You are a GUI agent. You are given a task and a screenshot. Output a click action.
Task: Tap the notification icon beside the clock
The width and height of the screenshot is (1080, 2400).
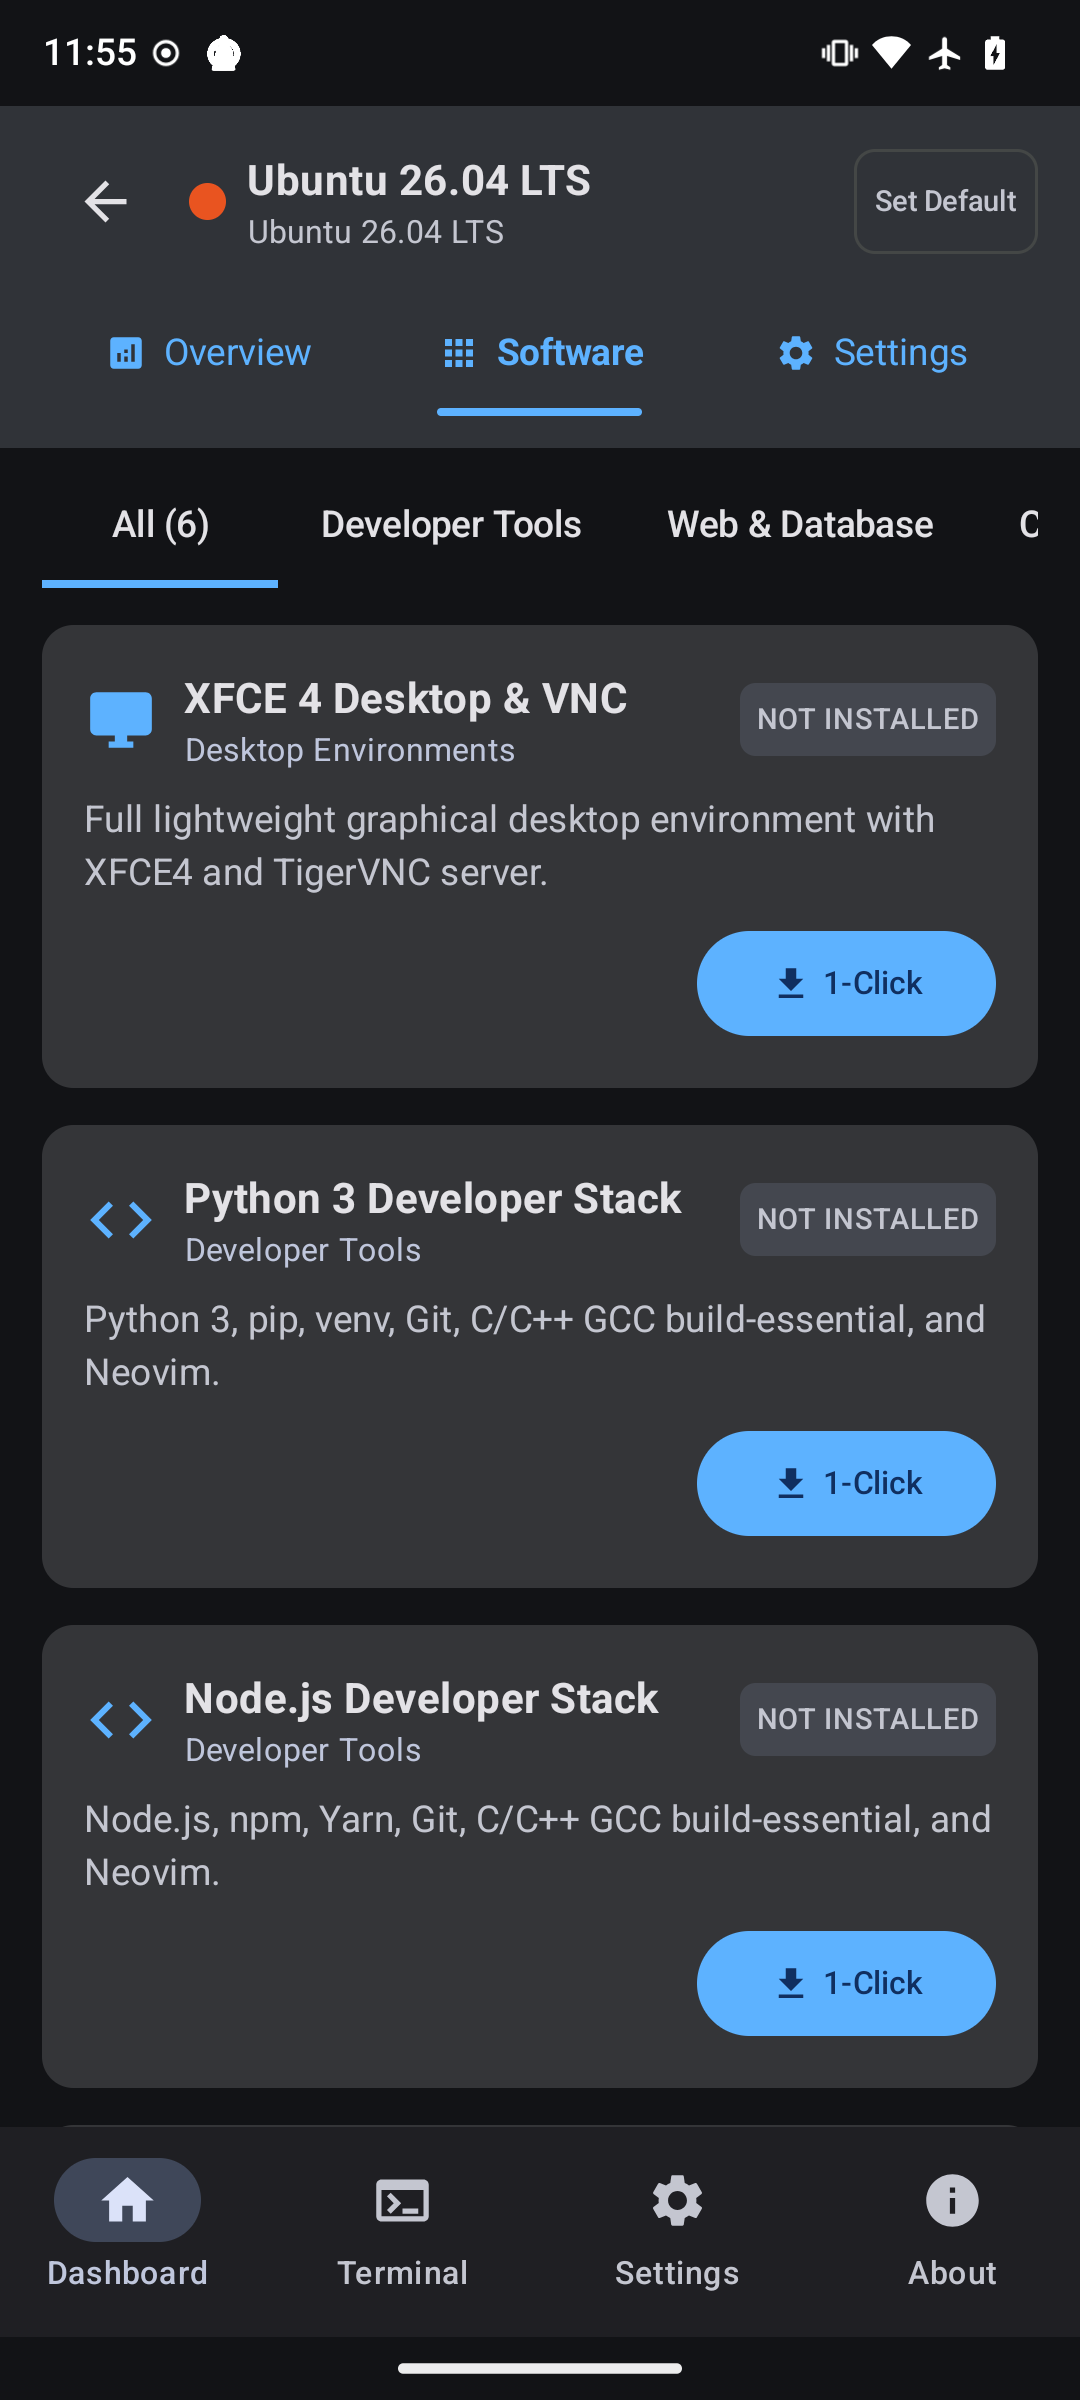pyautogui.click(x=224, y=53)
